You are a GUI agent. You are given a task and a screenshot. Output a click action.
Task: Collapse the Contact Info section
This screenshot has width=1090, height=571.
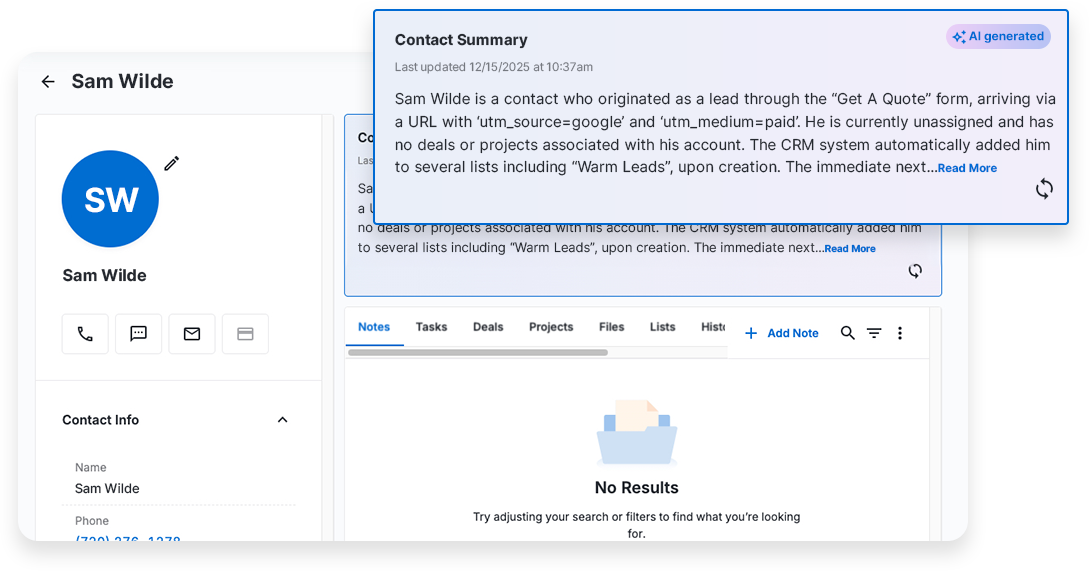[282, 420]
